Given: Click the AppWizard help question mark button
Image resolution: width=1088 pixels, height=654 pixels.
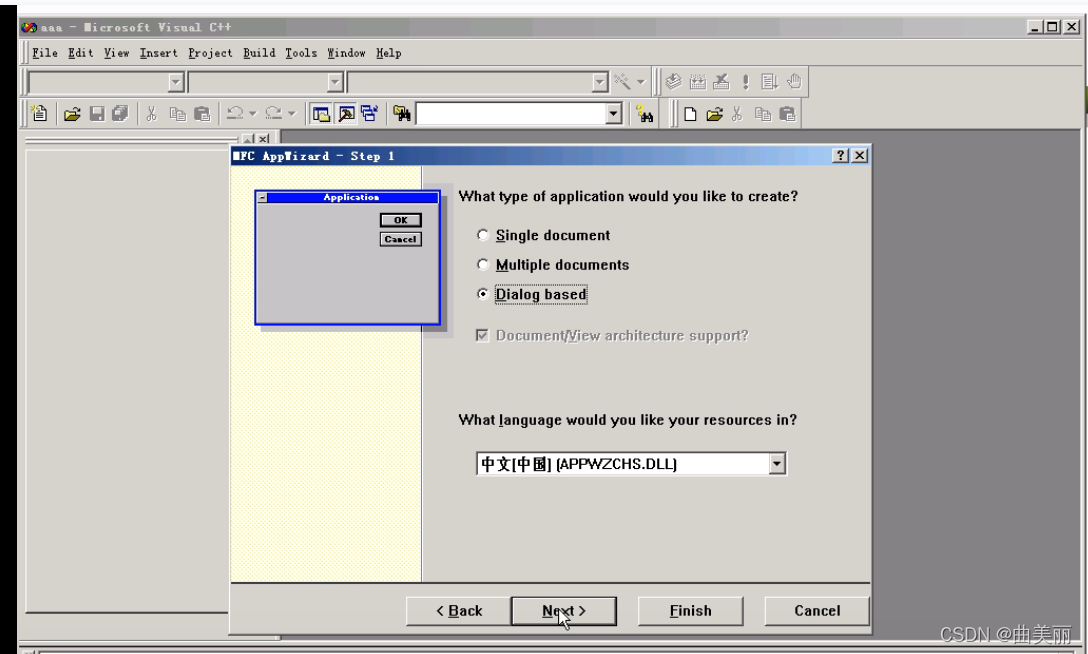Looking at the screenshot, I should click(x=840, y=155).
